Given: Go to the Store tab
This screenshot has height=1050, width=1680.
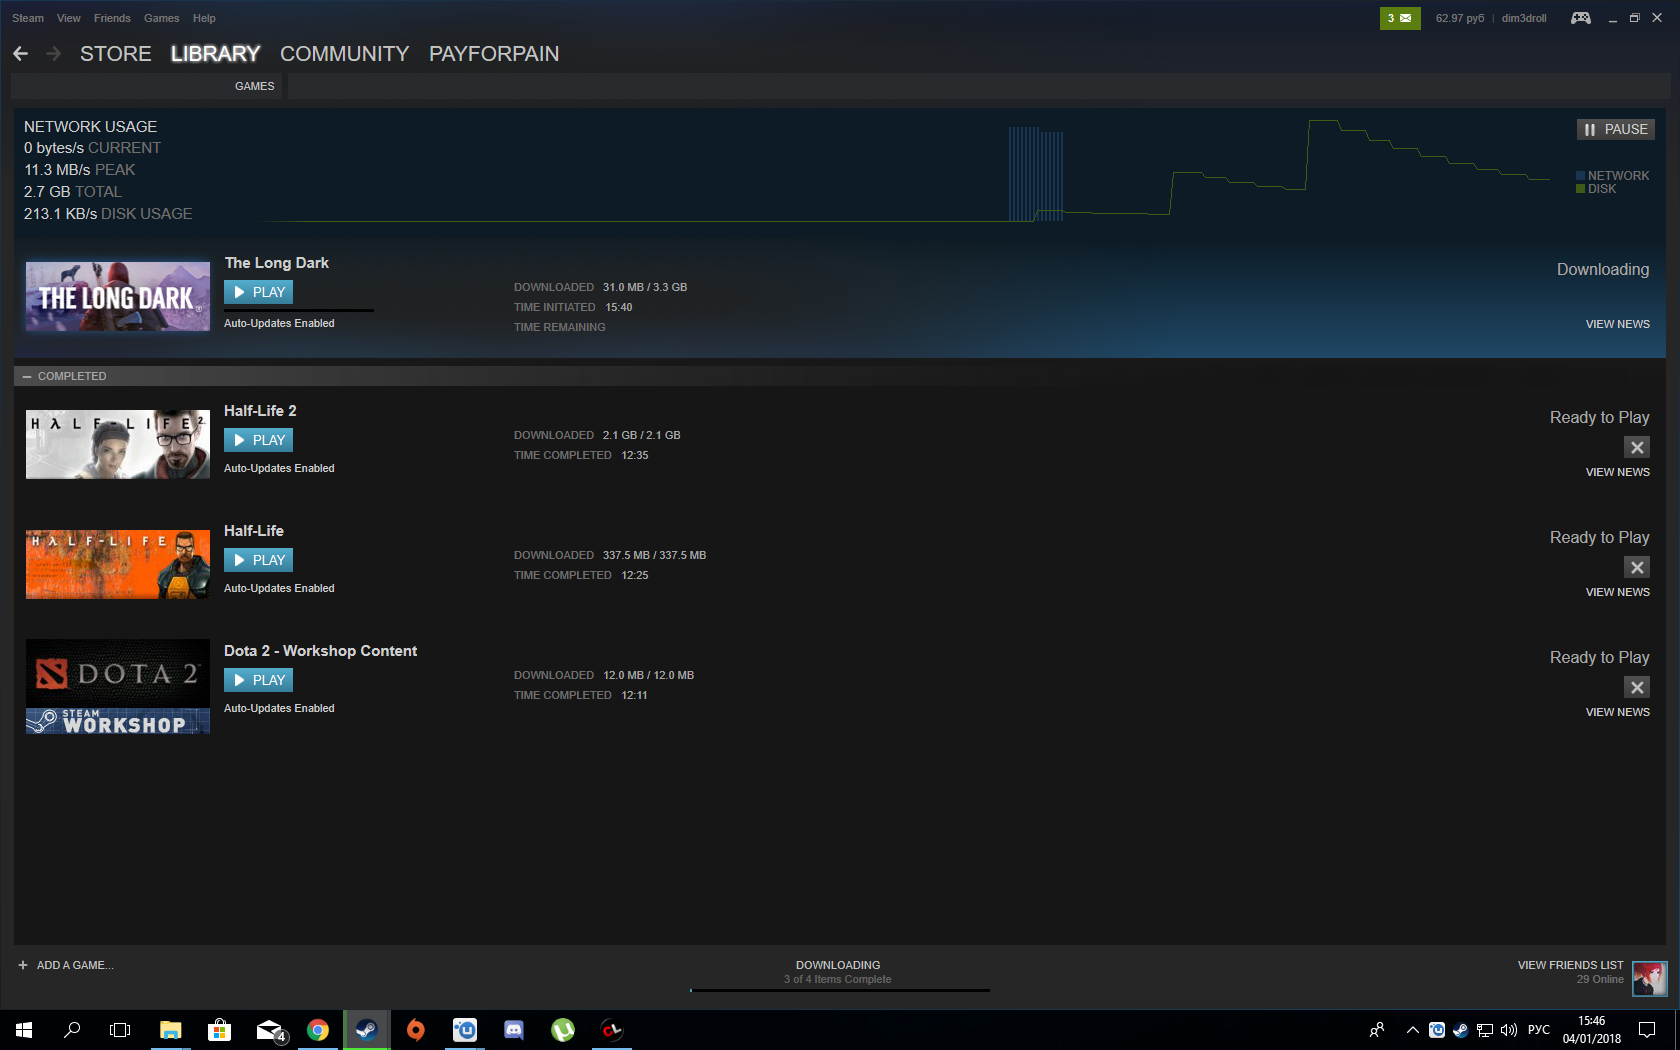Looking at the screenshot, I should coord(116,54).
